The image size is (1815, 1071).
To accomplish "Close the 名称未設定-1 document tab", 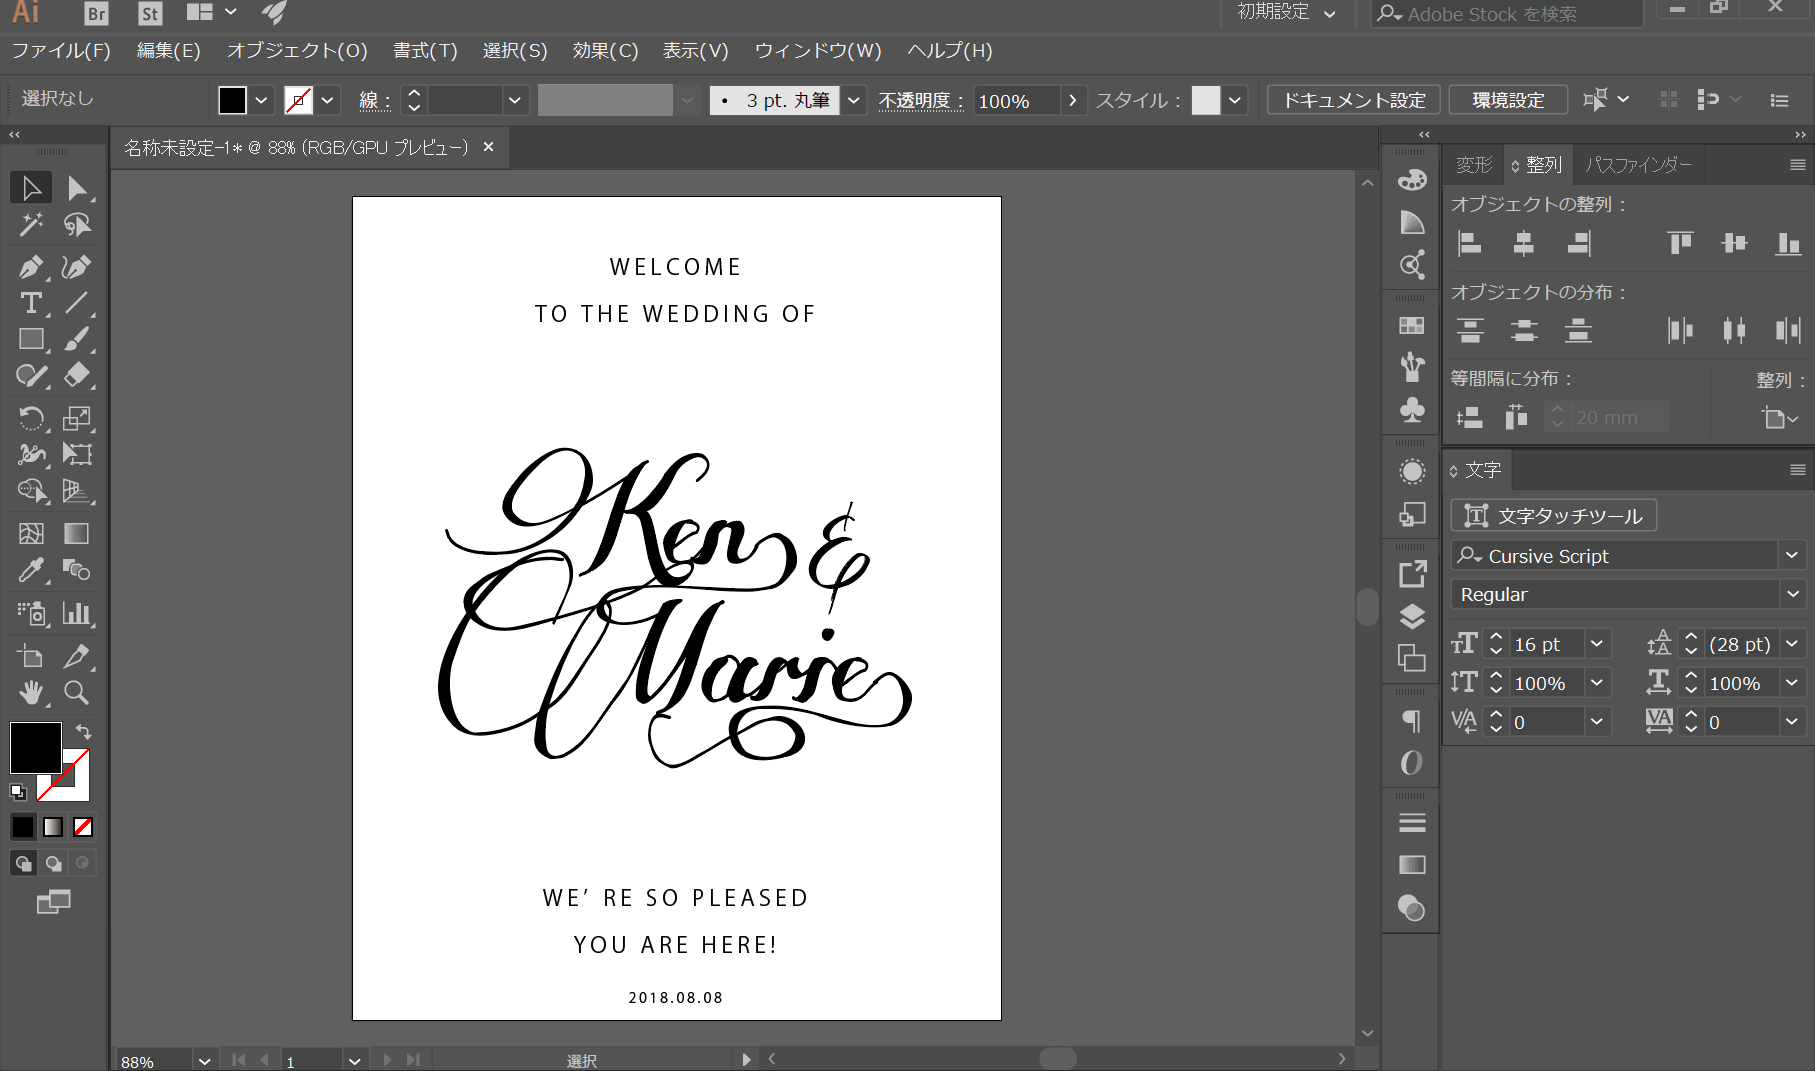I will (488, 147).
